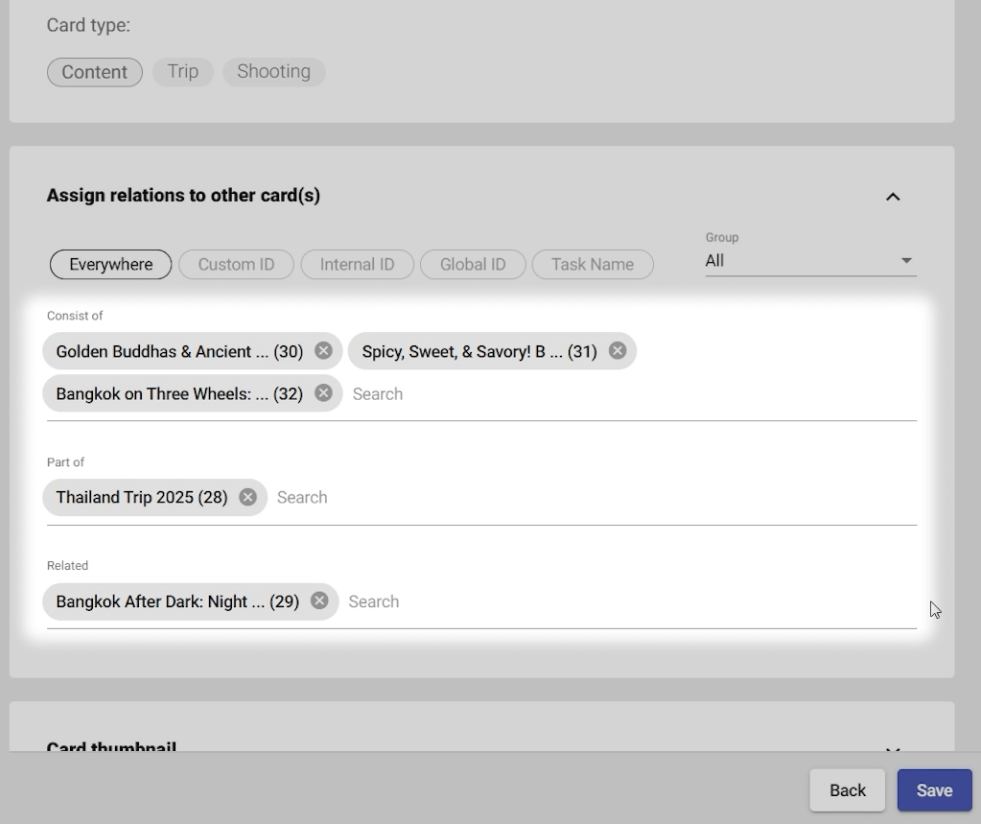
Task: Remove the Spicy, Sweet, & Savory chip
Action: point(617,351)
